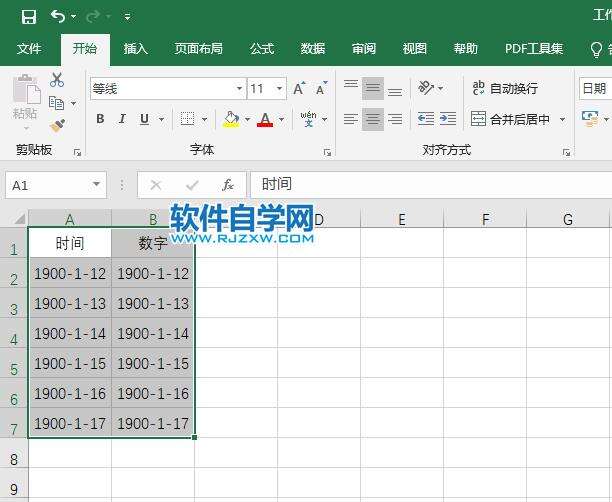This screenshot has height=502, width=612.
Task: Open the 帮助 tab
Action: [465, 49]
